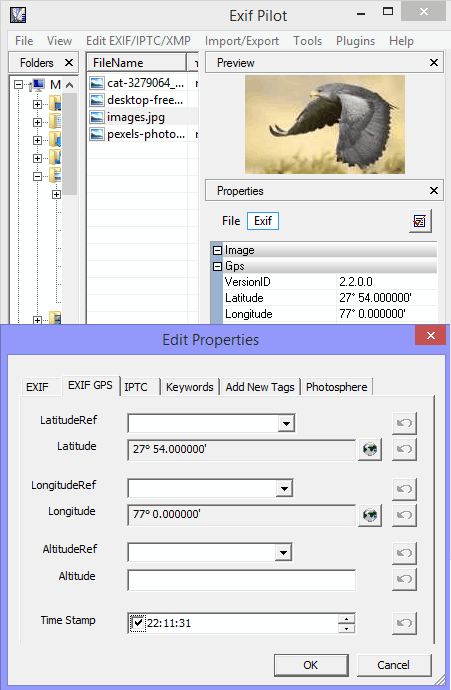
Task: Toggle the Time Stamp checkbox
Action: (138, 623)
